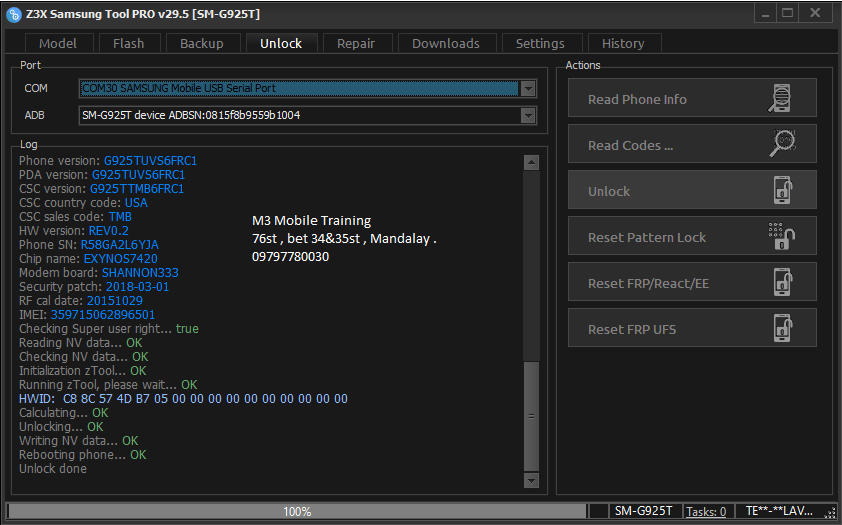Viewport: 842px width, 525px height.
Task: Click the Read Phone Info magnifier icon
Action: pyautogui.click(x=781, y=98)
